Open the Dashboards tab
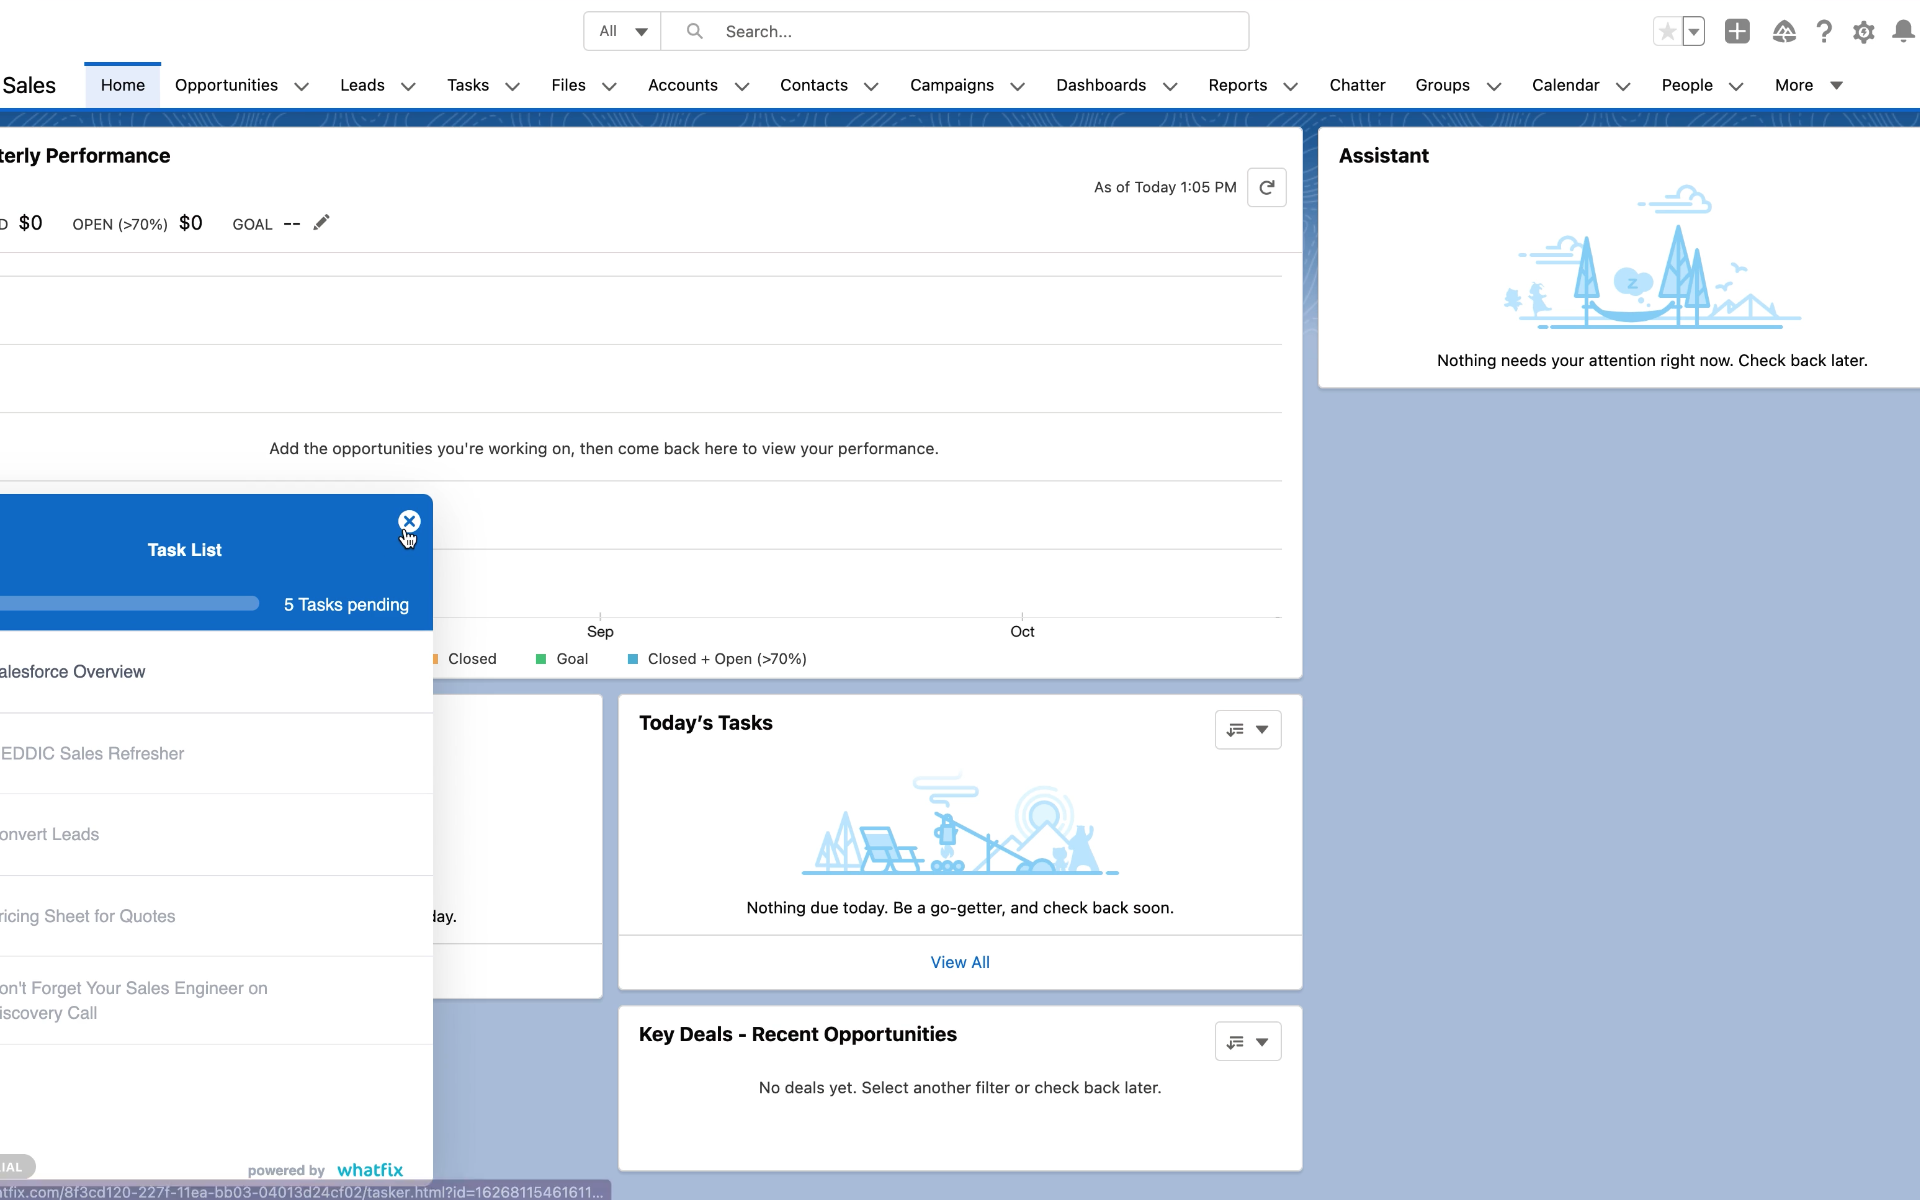This screenshot has height=1200, width=1920. tap(1101, 85)
